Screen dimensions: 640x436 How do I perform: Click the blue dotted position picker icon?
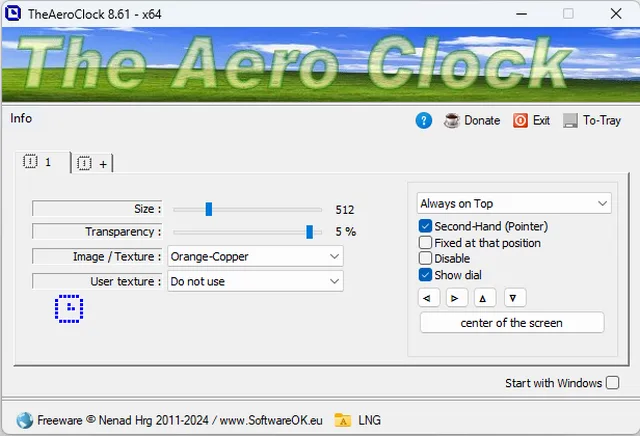69,309
